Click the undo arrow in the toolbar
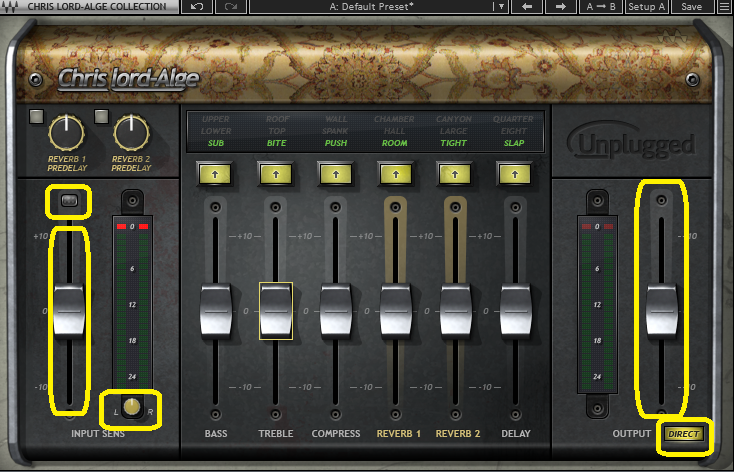 (198, 7)
